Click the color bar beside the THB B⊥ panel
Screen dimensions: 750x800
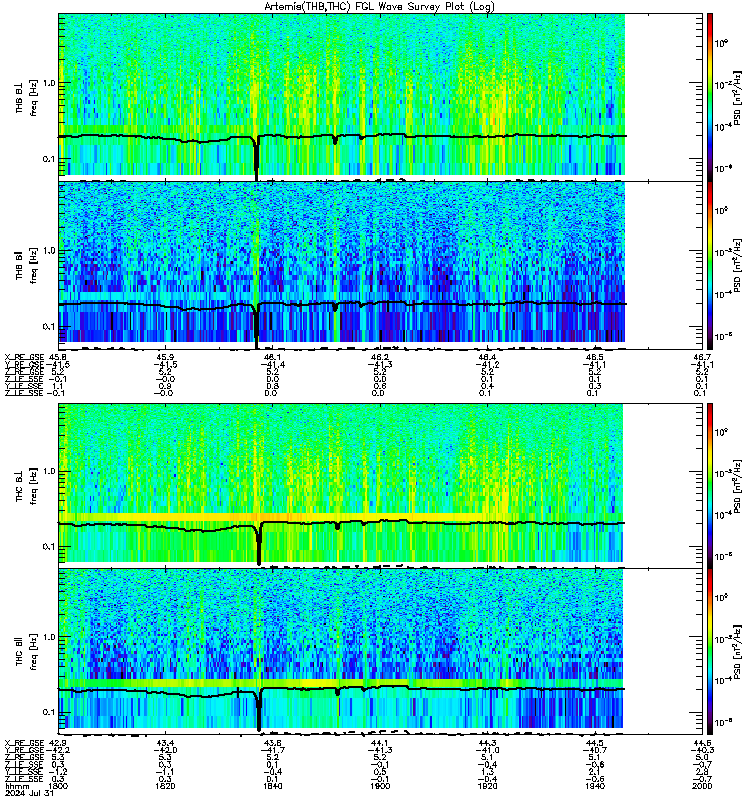point(710,97)
